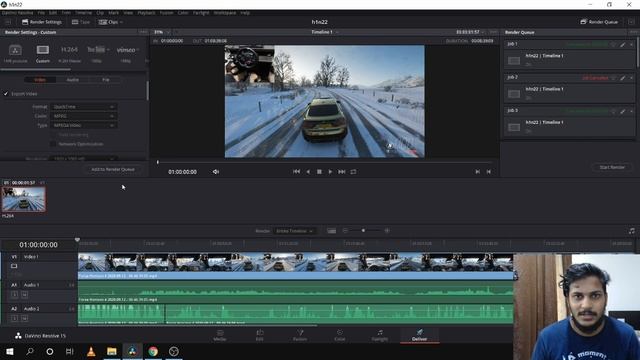Open Render Queue panel options menu

[633, 32]
